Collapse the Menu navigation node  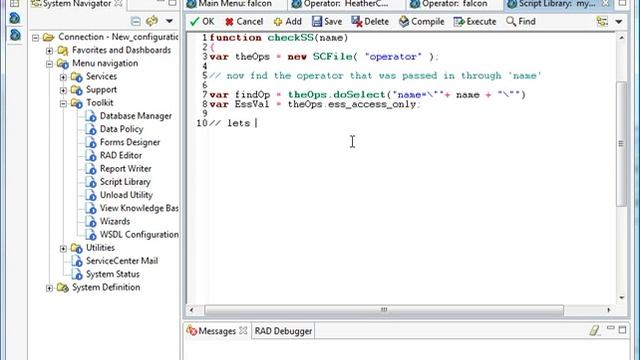[x=49, y=64]
